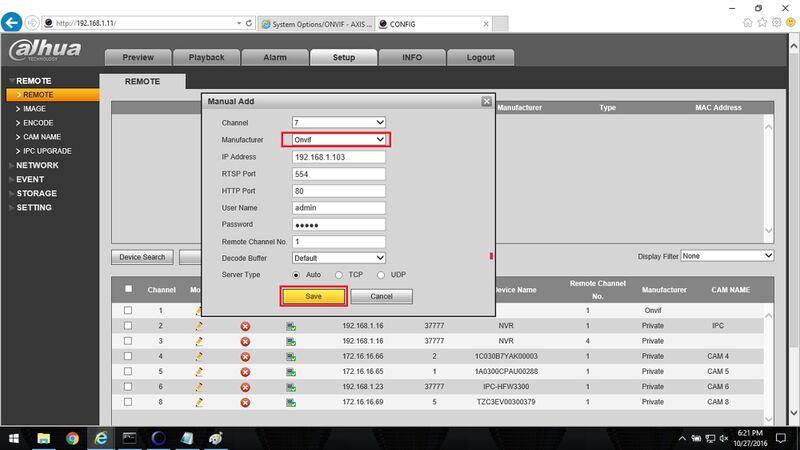Select TCP server type radio button
800x450 pixels.
339,275
